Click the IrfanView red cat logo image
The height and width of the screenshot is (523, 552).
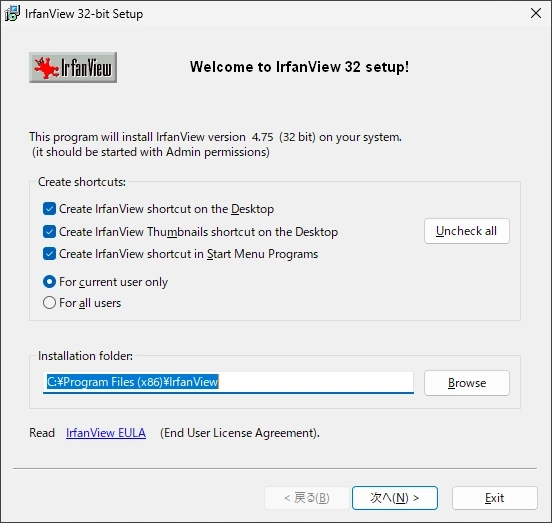coord(73,68)
